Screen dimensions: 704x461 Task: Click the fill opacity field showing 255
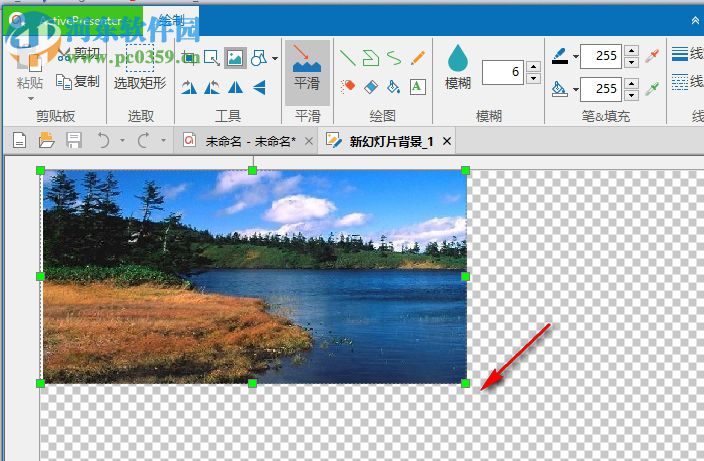(600, 89)
